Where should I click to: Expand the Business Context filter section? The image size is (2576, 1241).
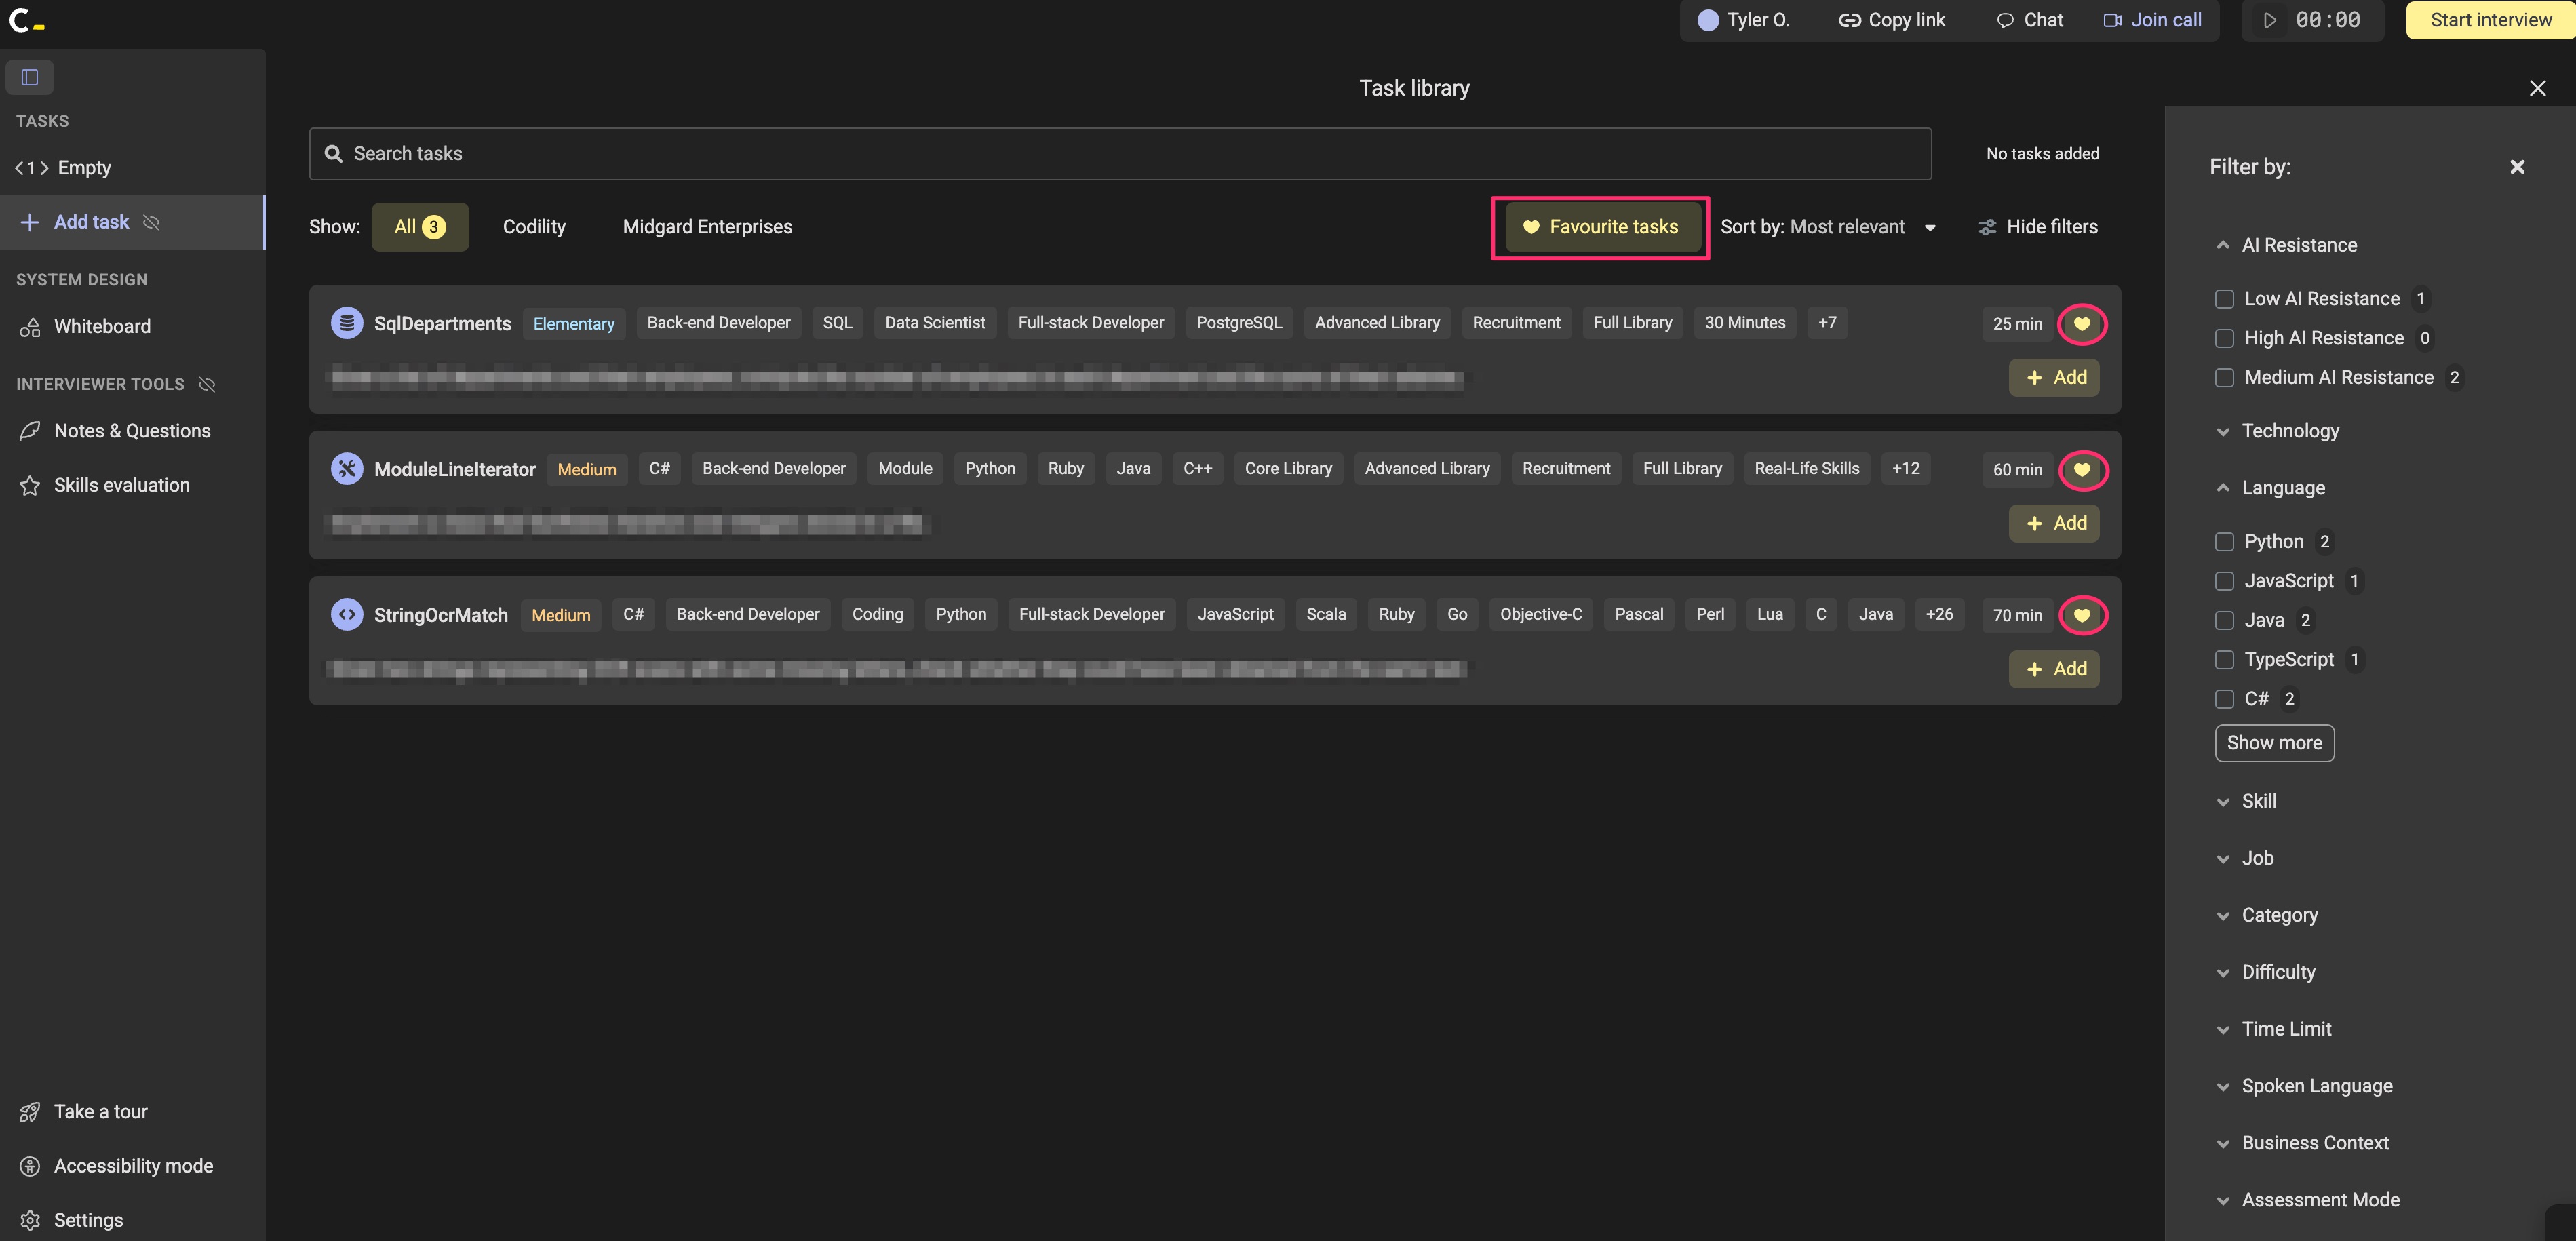point(2302,1143)
